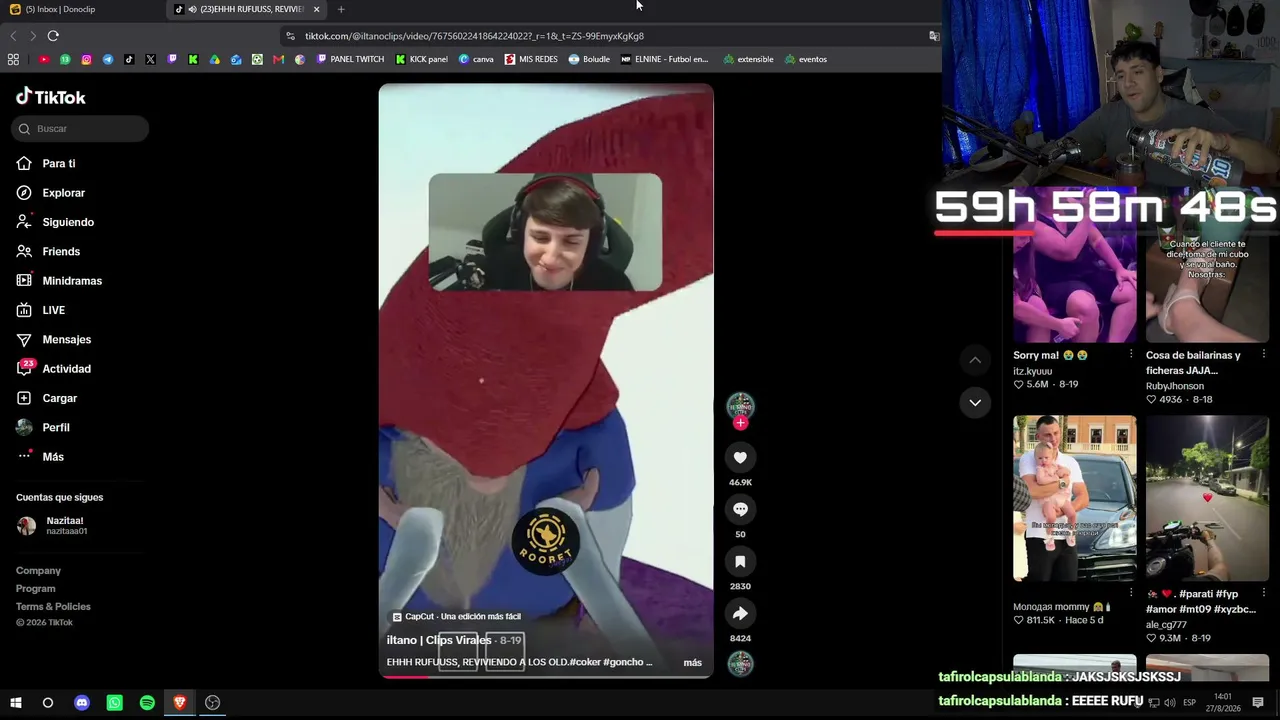Image resolution: width=1280 pixels, height=720 pixels.
Task: Expand the caption with más
Action: pyautogui.click(x=692, y=663)
